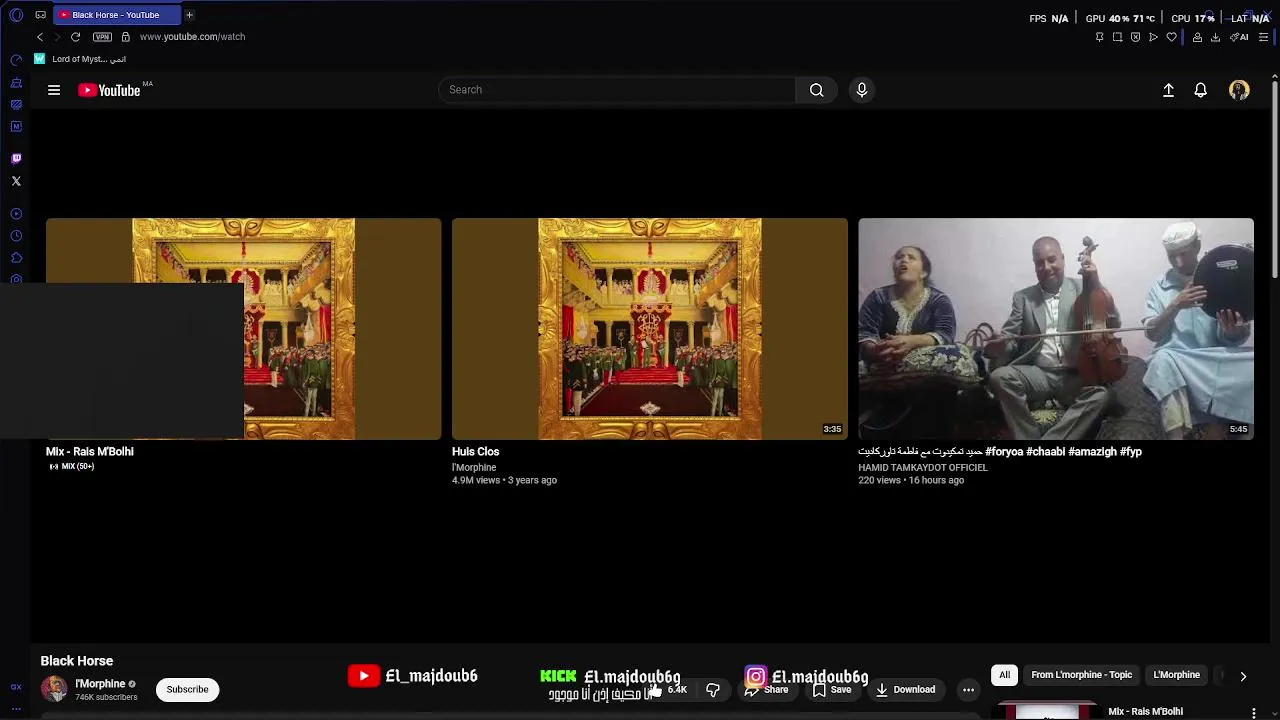Open ad blocker shield icon
The image size is (1280, 720).
(x=1135, y=37)
